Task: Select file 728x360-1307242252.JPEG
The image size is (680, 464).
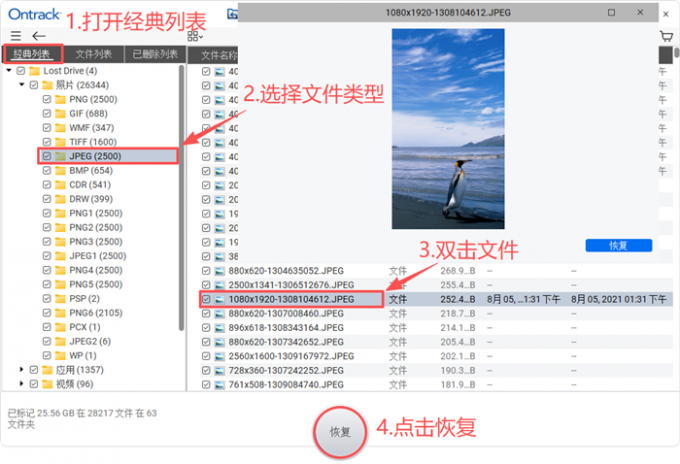Action: [x=286, y=371]
